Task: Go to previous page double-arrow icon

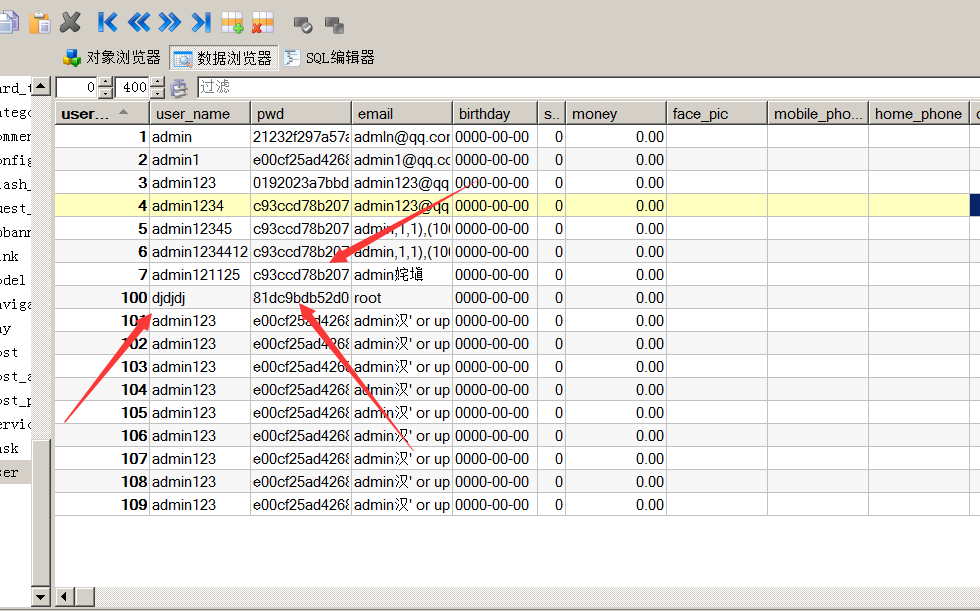Action: [x=139, y=23]
